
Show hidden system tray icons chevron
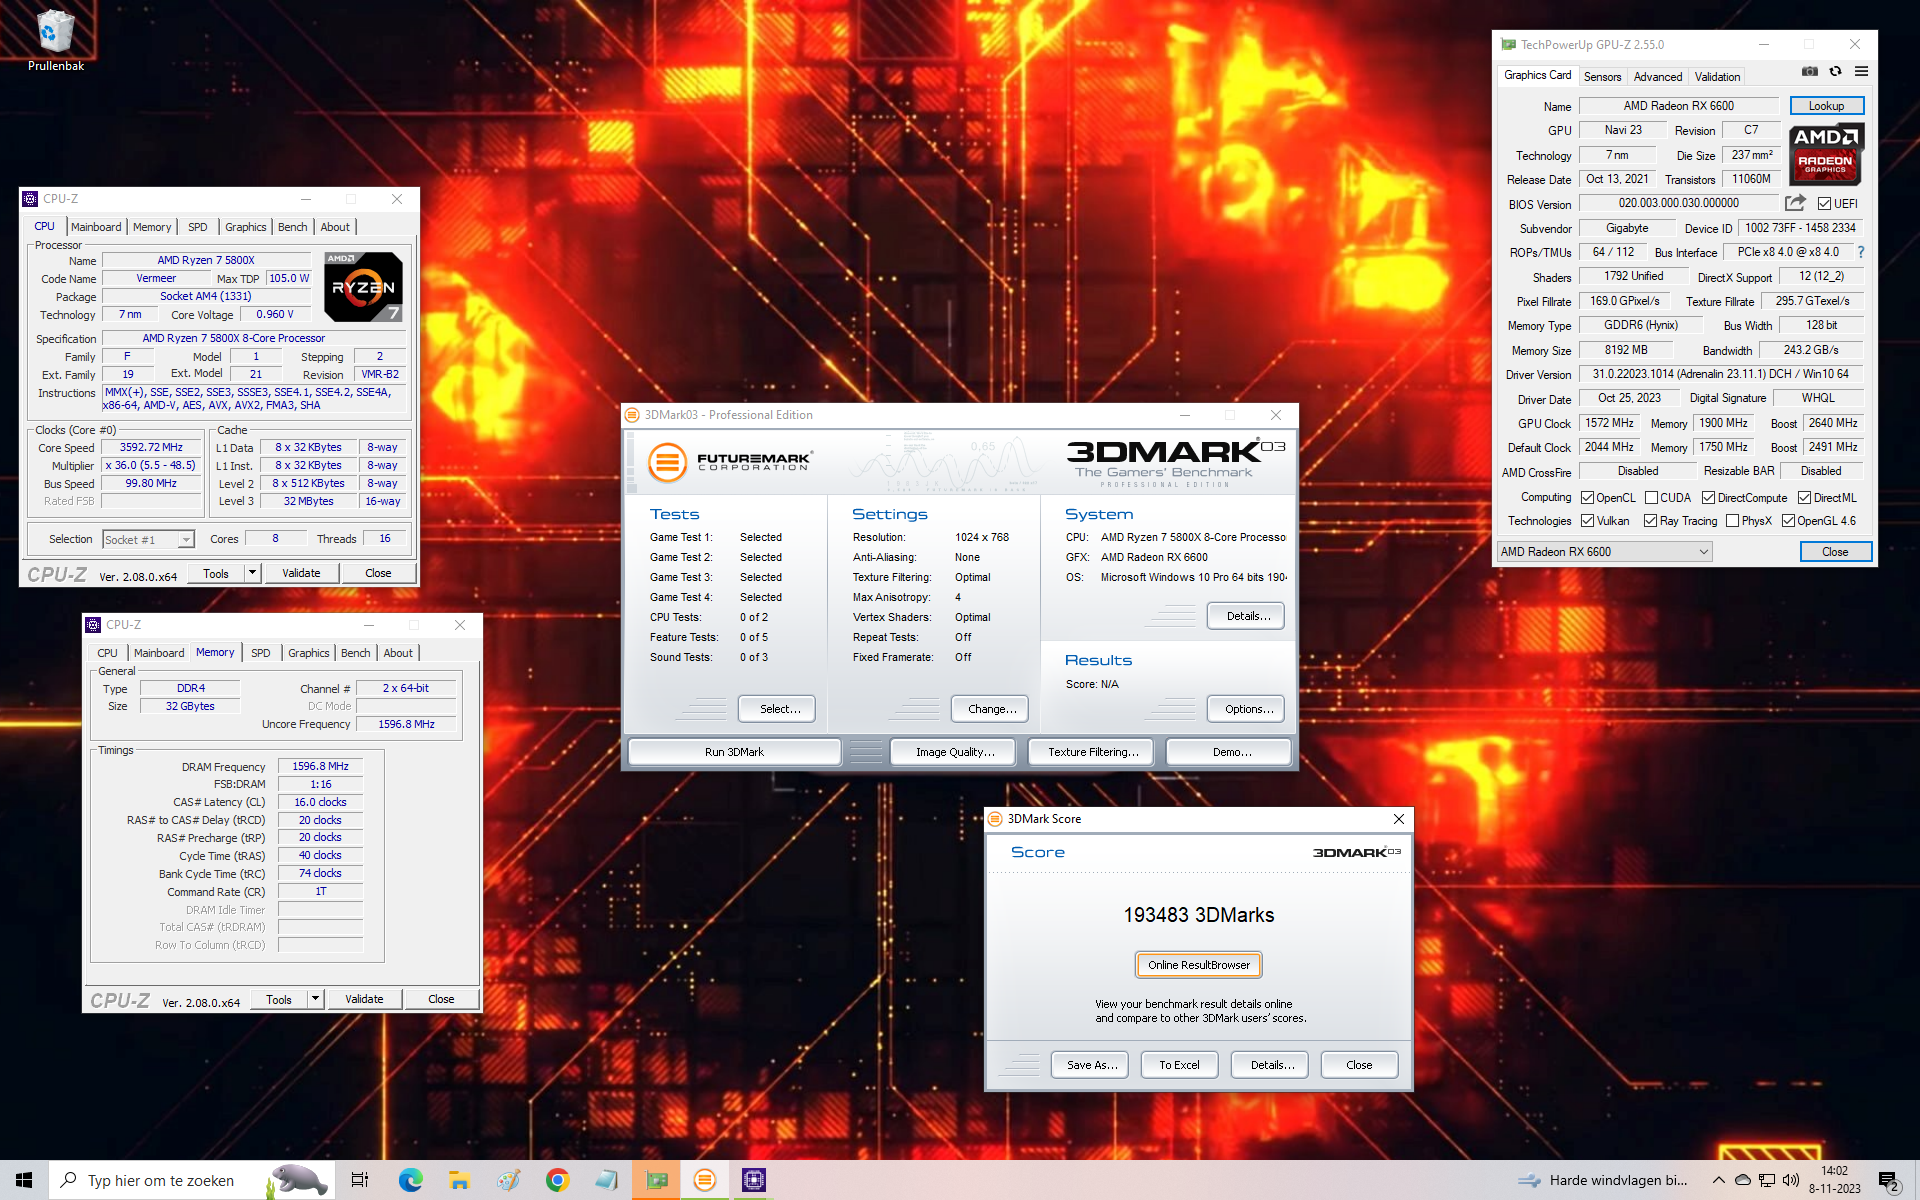click(x=1718, y=1180)
